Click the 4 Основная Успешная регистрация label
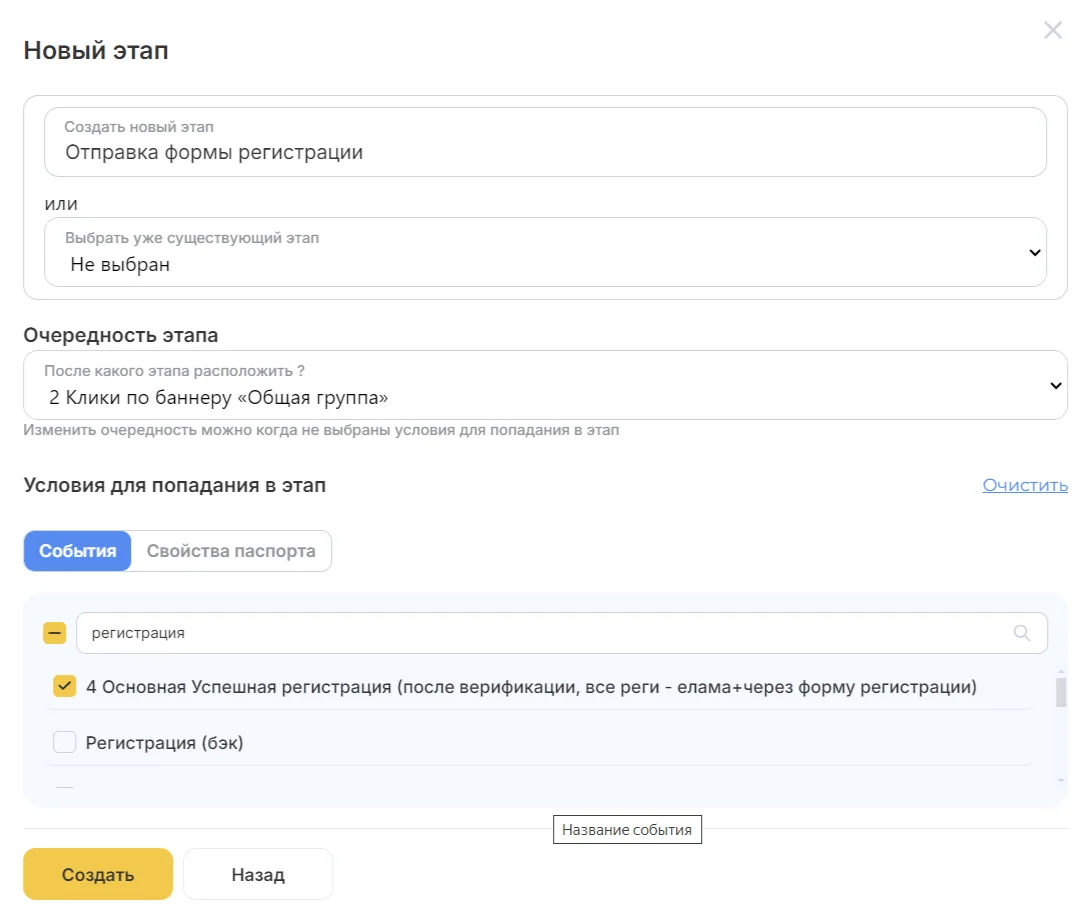 (x=531, y=687)
